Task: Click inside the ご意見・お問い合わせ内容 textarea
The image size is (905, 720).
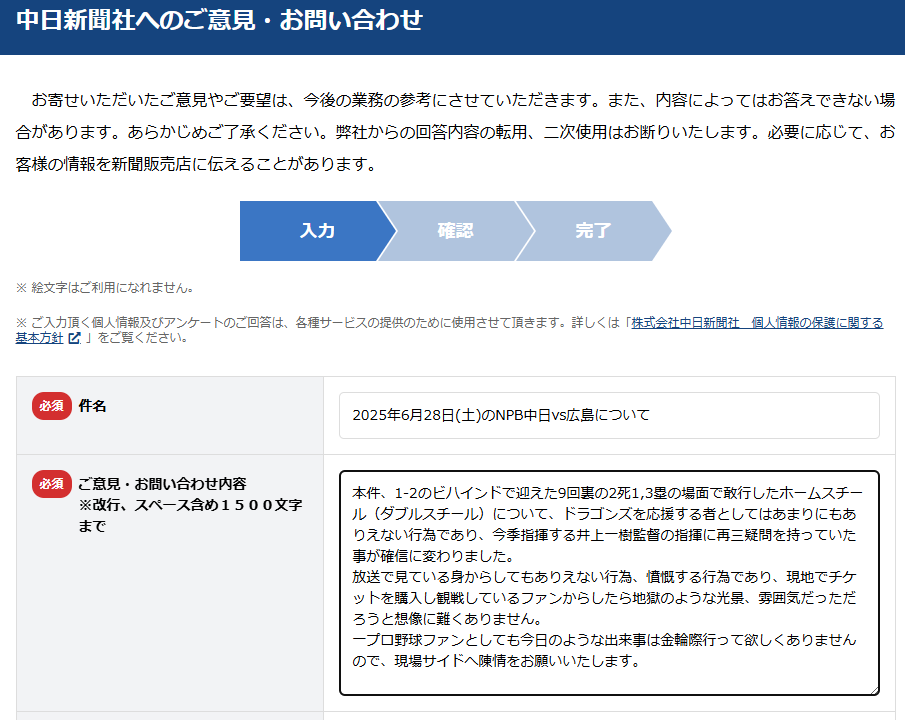Action: (609, 583)
